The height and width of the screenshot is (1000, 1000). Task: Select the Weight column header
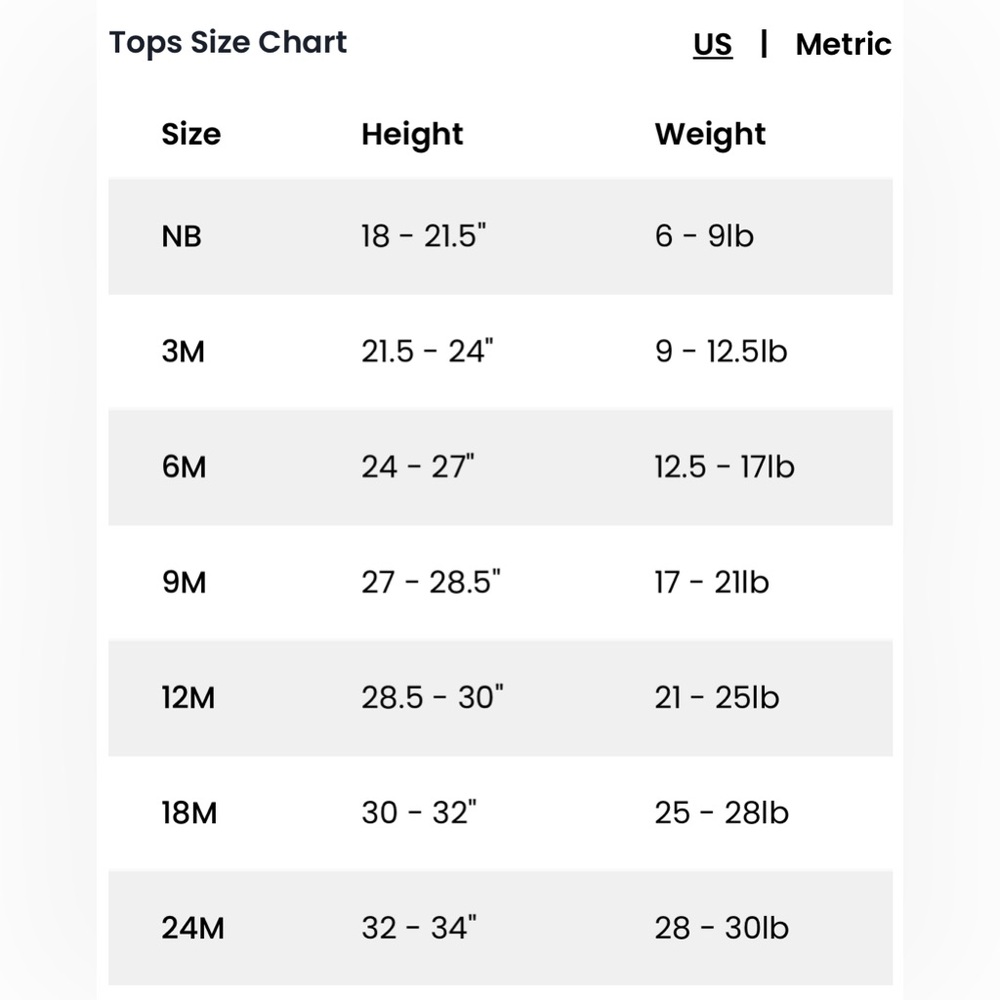(x=710, y=135)
